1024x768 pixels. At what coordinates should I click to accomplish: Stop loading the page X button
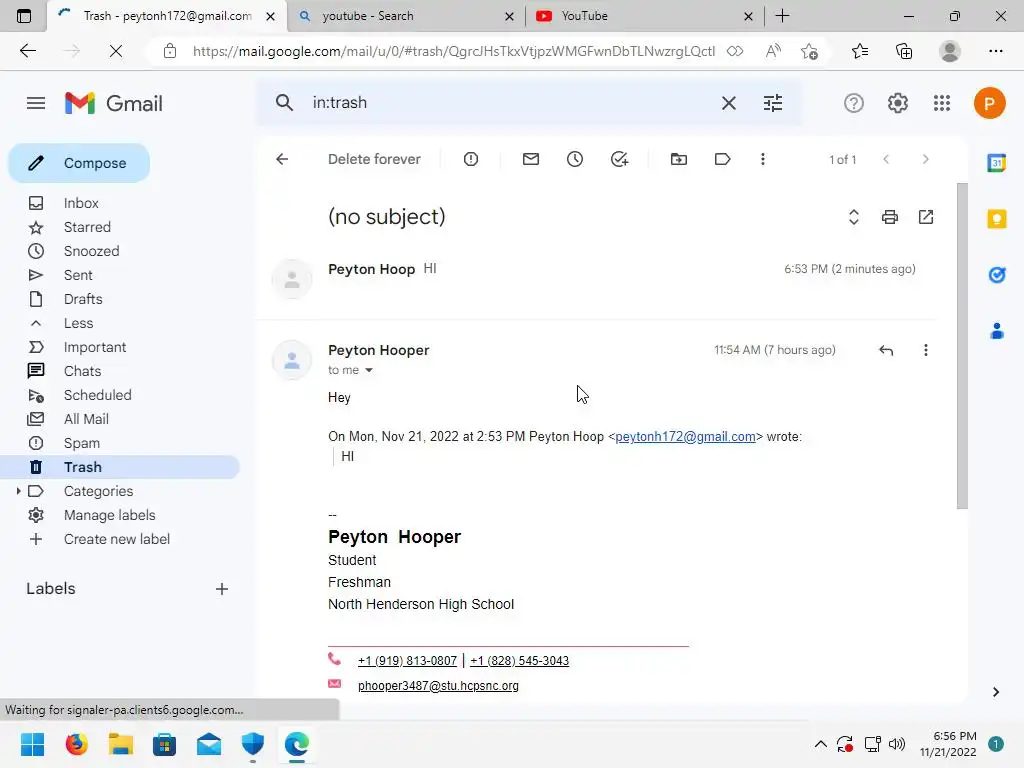[116, 51]
